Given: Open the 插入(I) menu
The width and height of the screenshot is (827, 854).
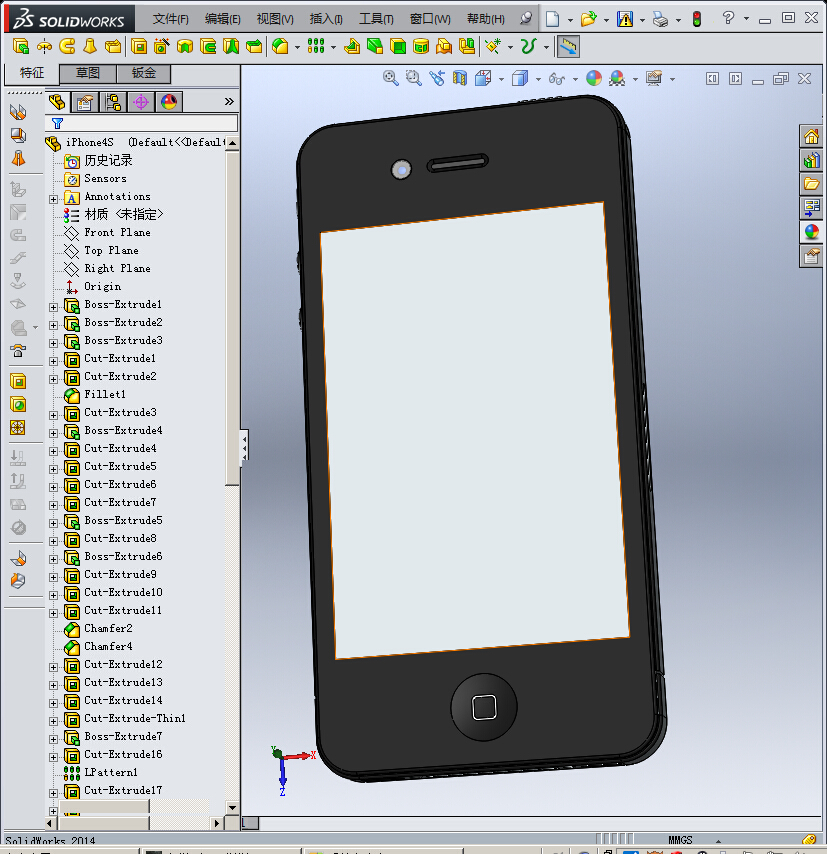Looking at the screenshot, I should (x=326, y=19).
